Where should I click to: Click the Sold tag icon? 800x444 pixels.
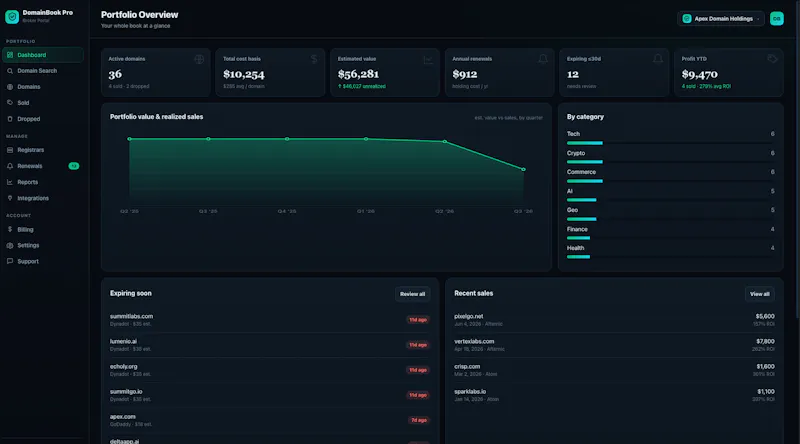click(x=10, y=103)
